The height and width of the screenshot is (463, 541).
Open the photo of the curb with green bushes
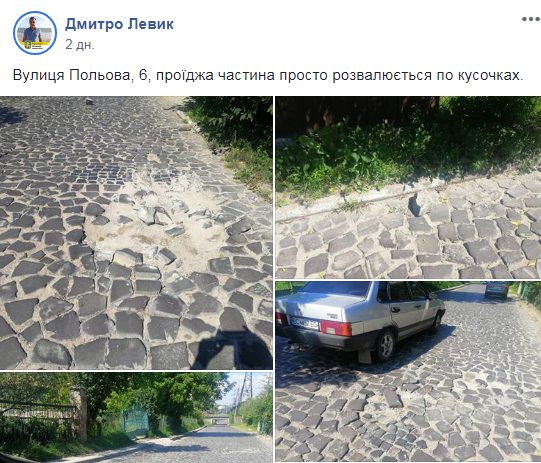[408, 187]
